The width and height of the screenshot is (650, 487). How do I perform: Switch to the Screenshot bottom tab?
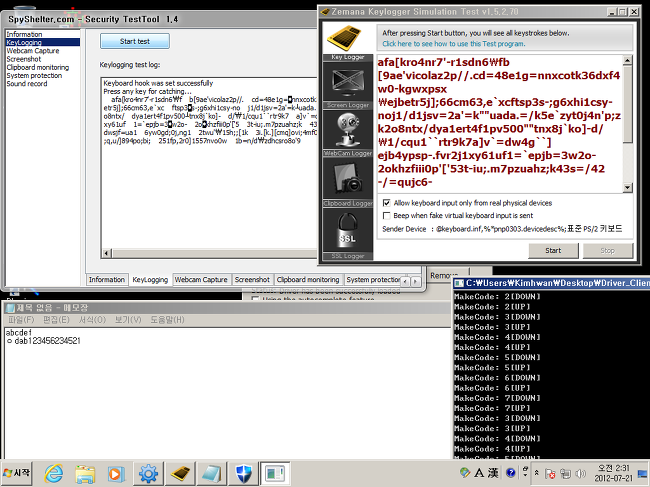(252, 280)
